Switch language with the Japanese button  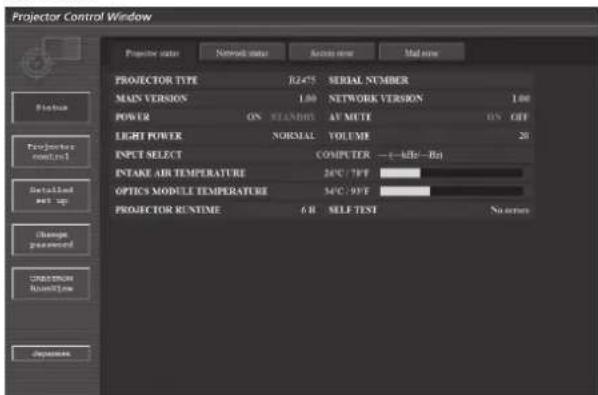[51, 353]
